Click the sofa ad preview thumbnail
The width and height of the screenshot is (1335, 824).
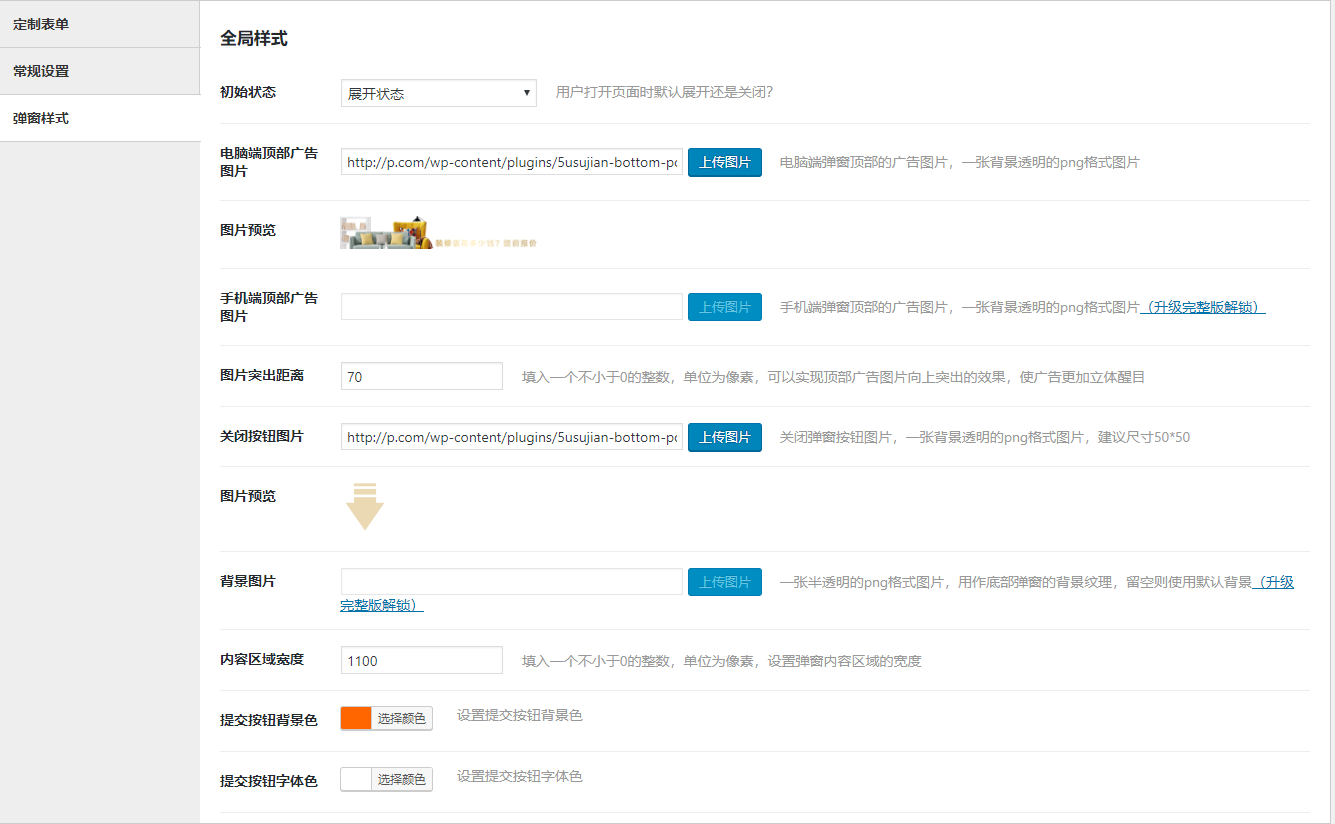439,232
